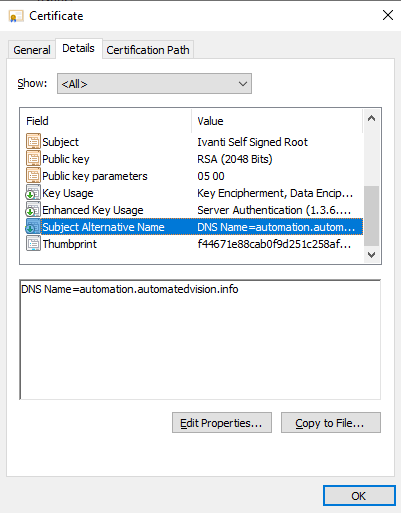This screenshot has height=513, width=401.
Task: Click the Key Usage extension icon
Action: pos(33,193)
